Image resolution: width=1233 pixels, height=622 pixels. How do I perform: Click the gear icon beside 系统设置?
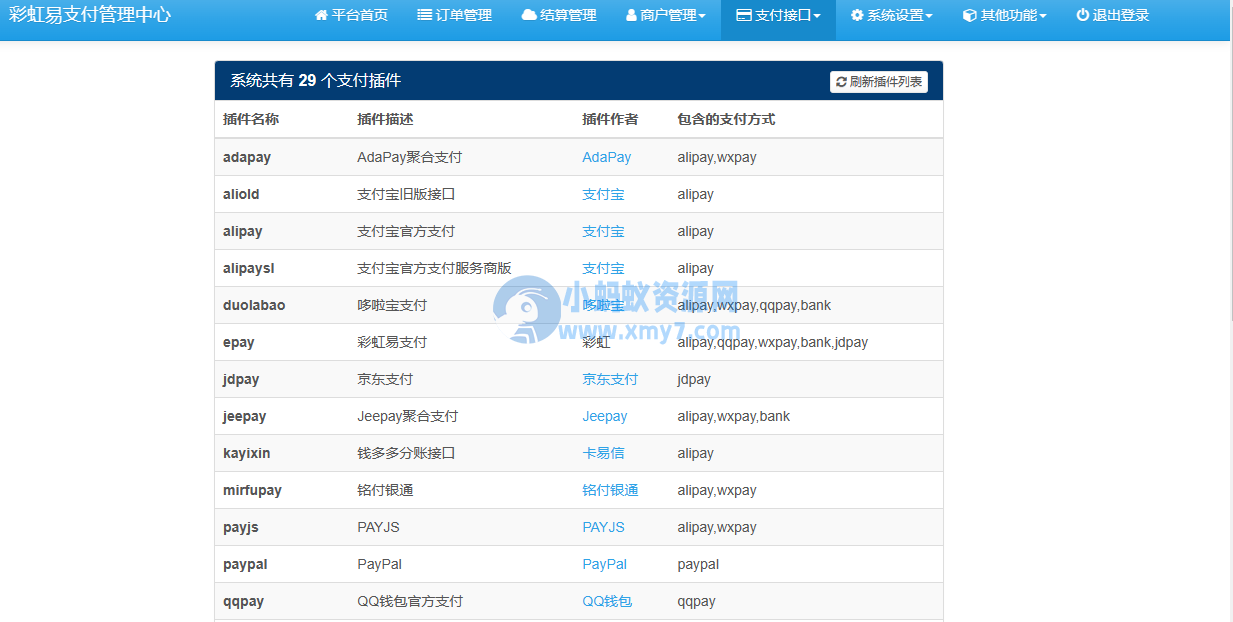[857, 16]
